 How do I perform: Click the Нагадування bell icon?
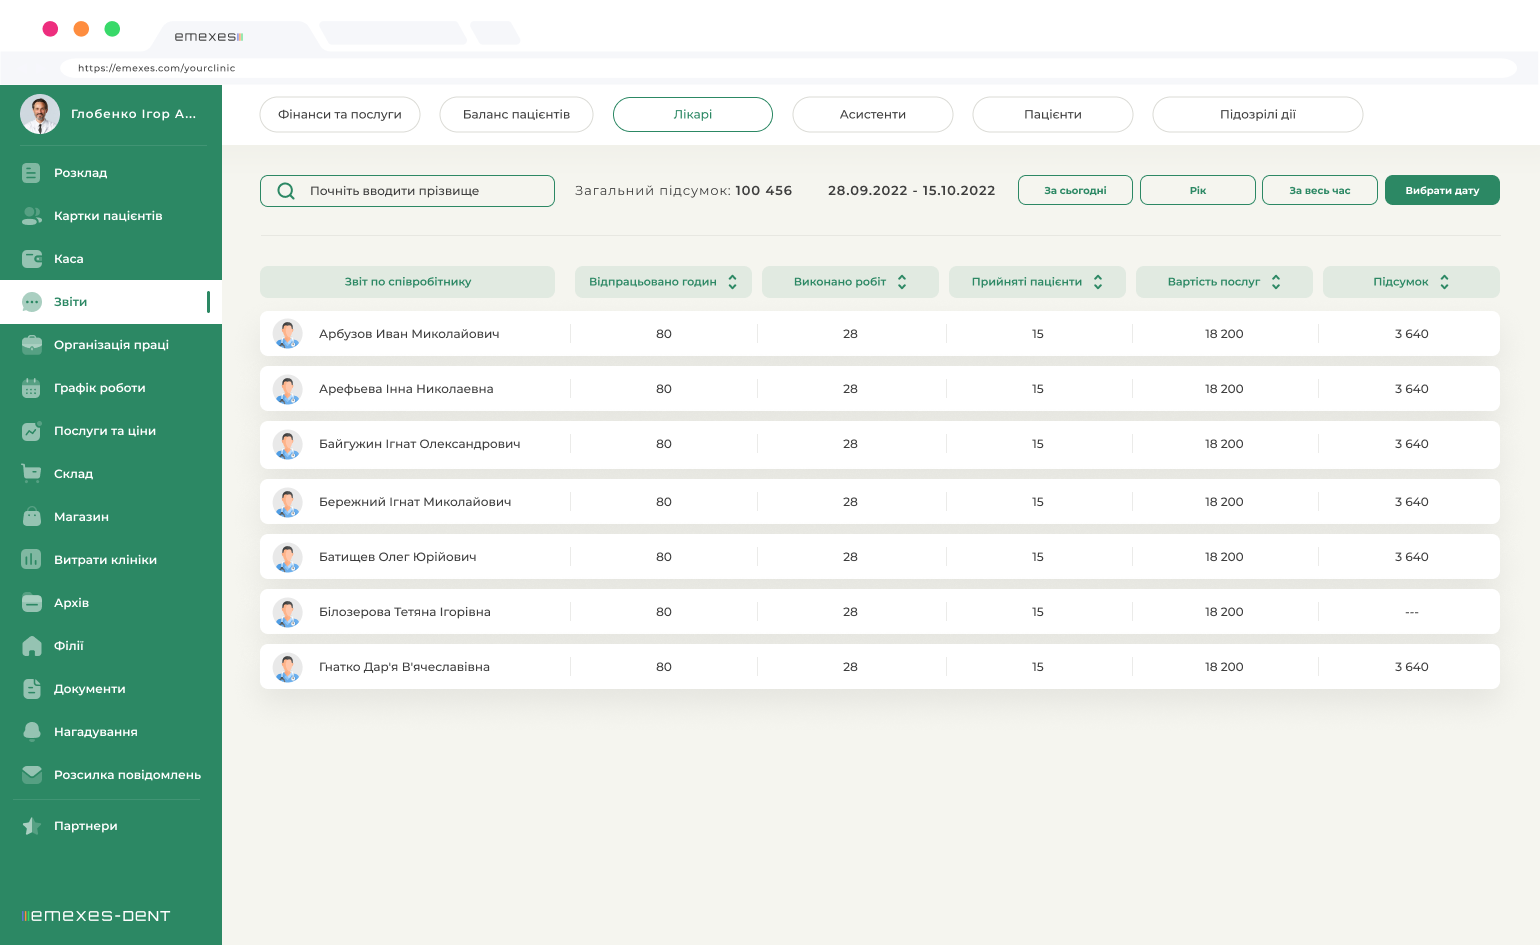point(31,732)
